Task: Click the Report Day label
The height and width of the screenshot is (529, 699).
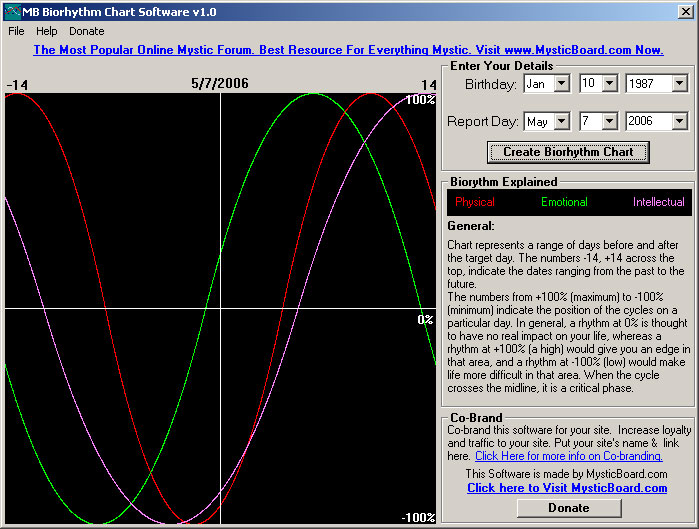Action: (x=483, y=122)
